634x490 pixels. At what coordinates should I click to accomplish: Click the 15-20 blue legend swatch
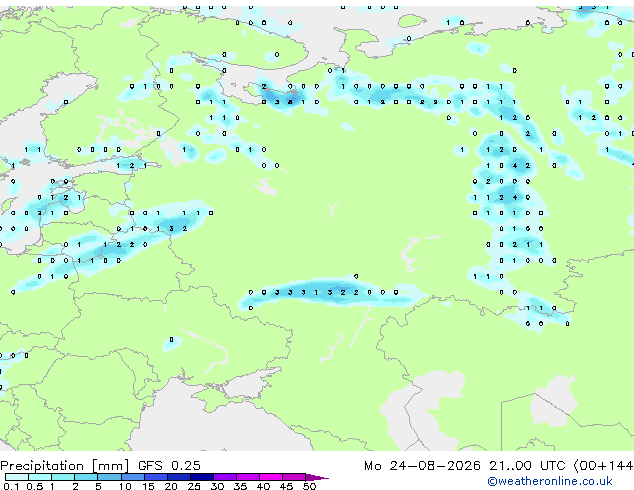(x=156, y=477)
